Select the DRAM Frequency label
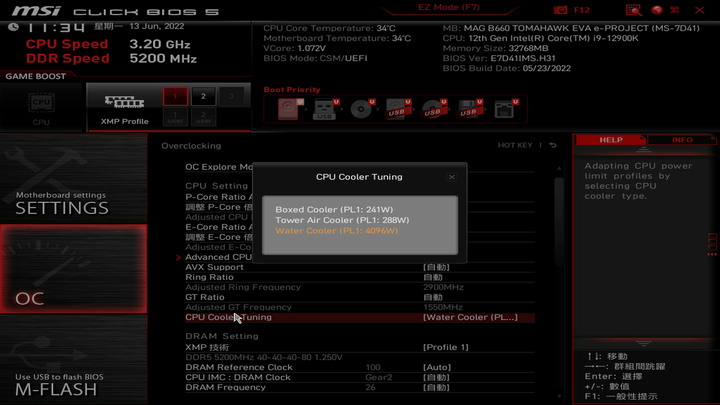The width and height of the screenshot is (720, 405). tap(225, 388)
